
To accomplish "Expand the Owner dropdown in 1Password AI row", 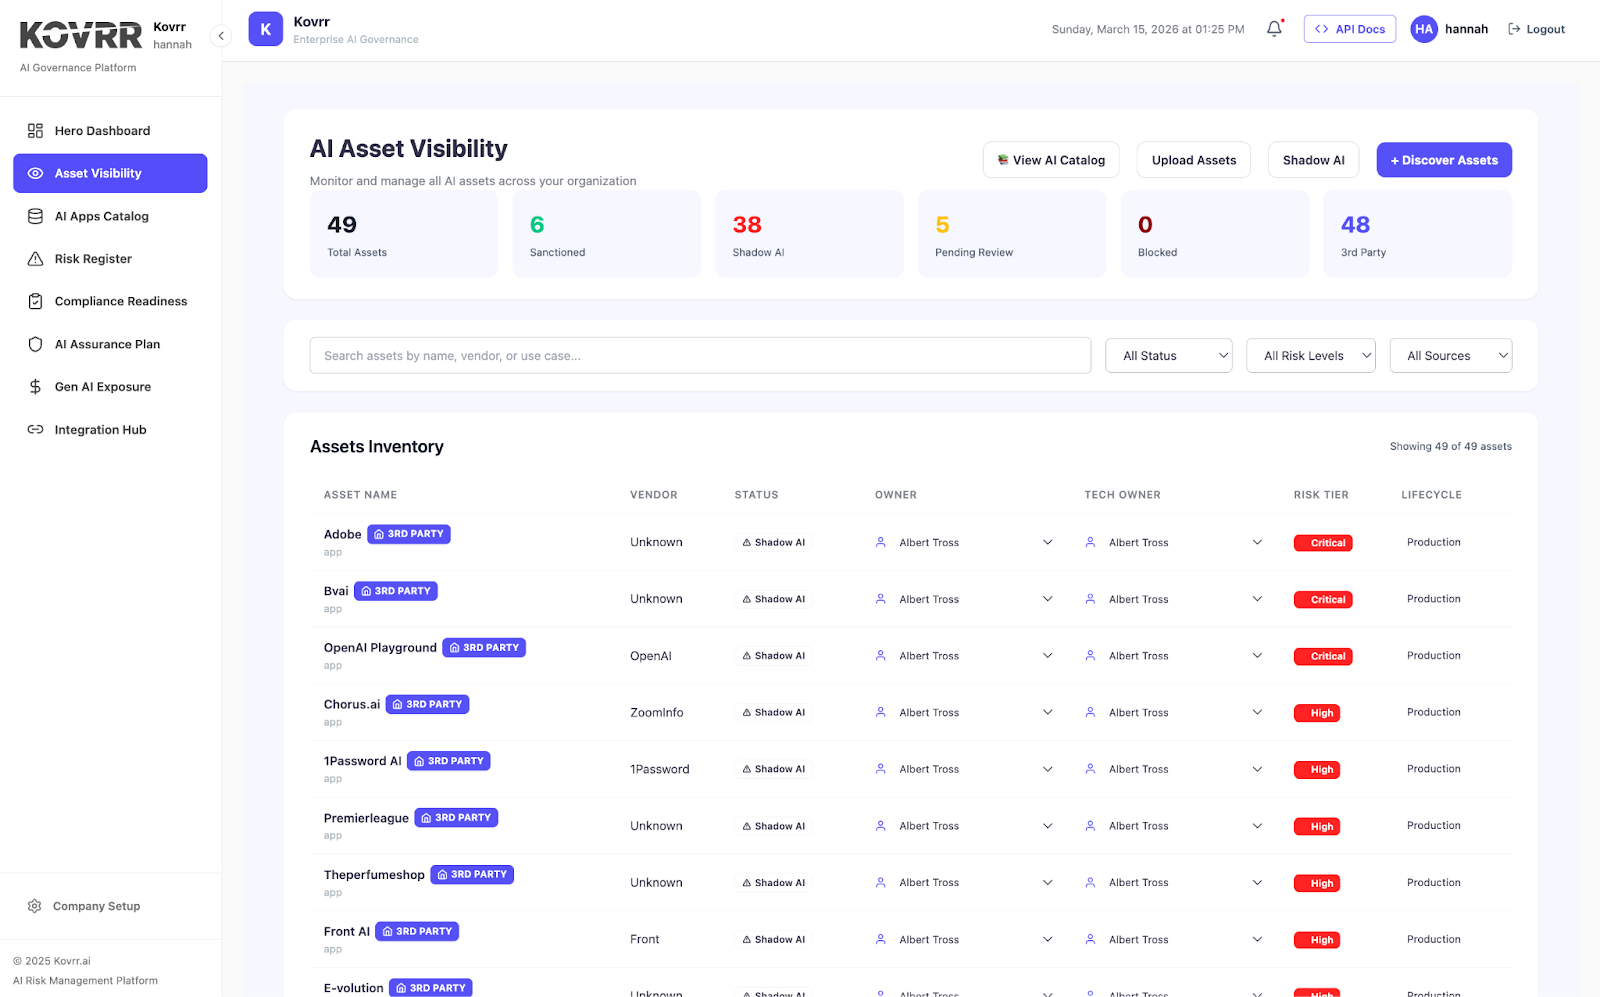I will [1047, 770].
